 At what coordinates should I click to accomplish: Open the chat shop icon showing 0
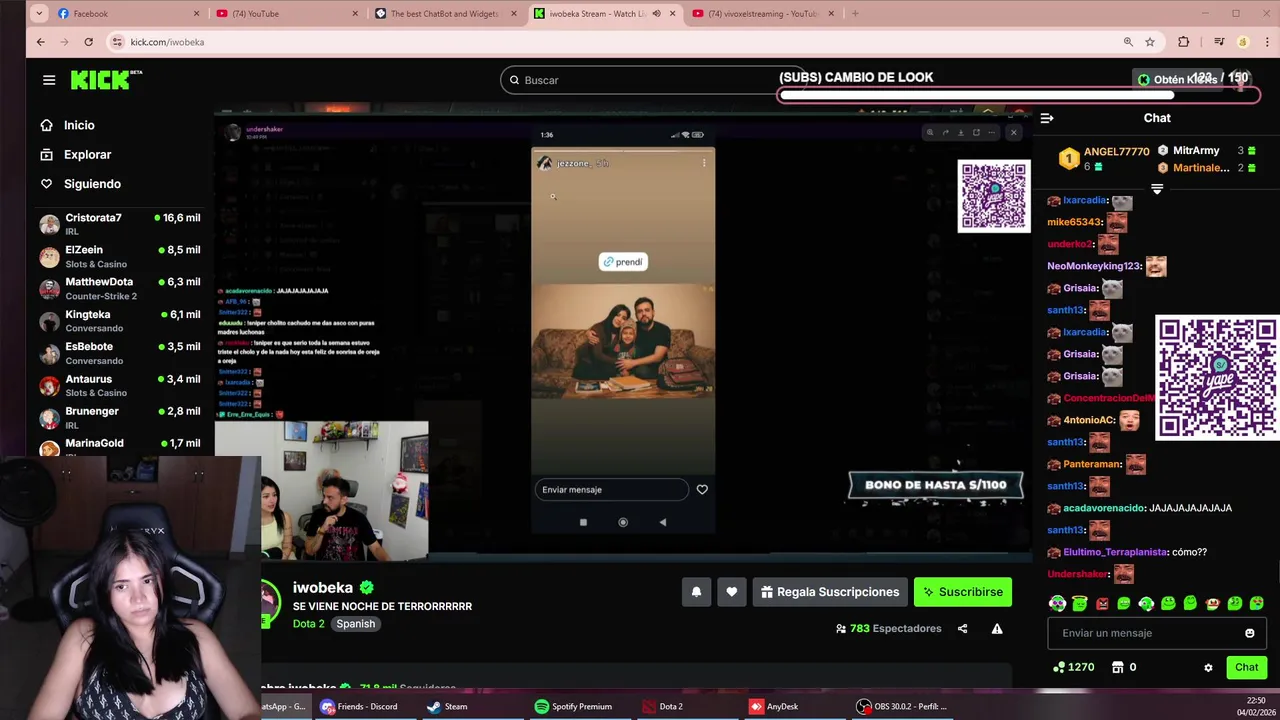pyautogui.click(x=1123, y=667)
